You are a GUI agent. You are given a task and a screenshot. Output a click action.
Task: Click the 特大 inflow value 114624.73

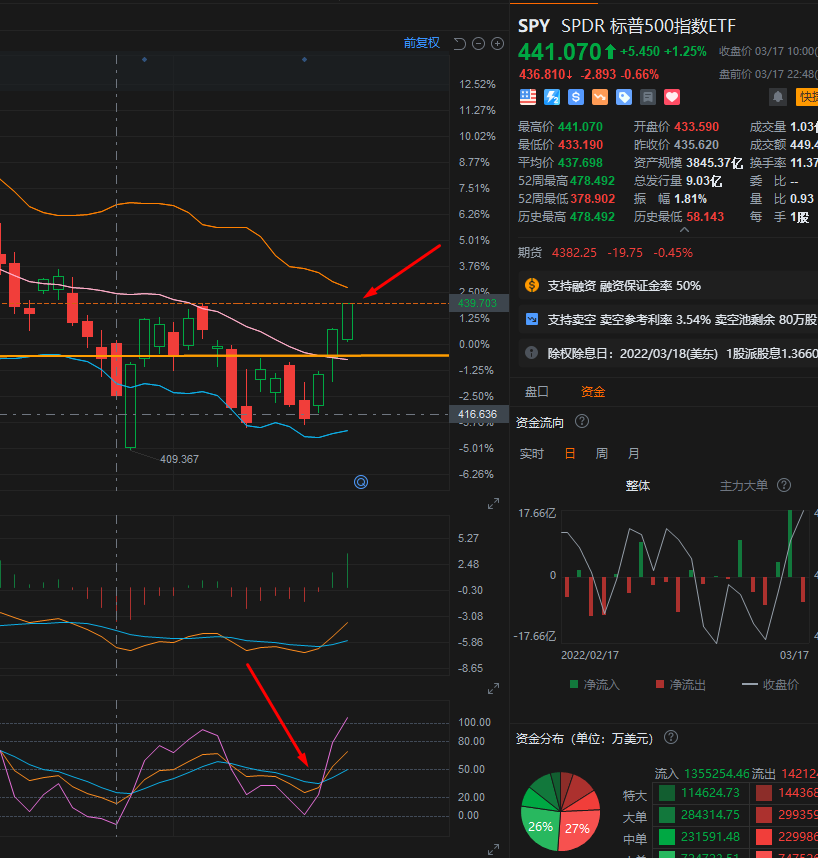coord(710,793)
